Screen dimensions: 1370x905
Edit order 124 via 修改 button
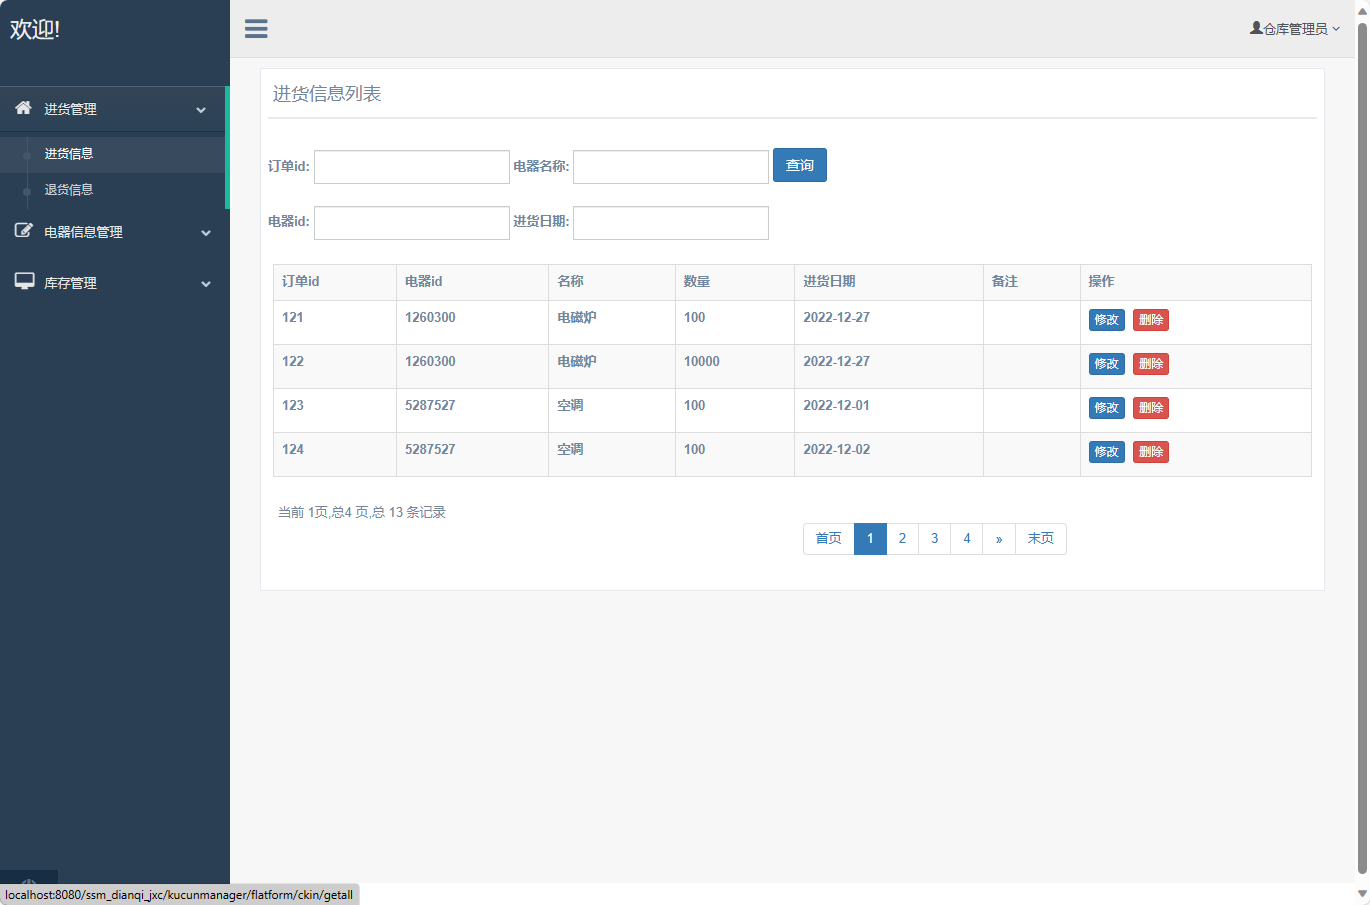pyautogui.click(x=1106, y=452)
